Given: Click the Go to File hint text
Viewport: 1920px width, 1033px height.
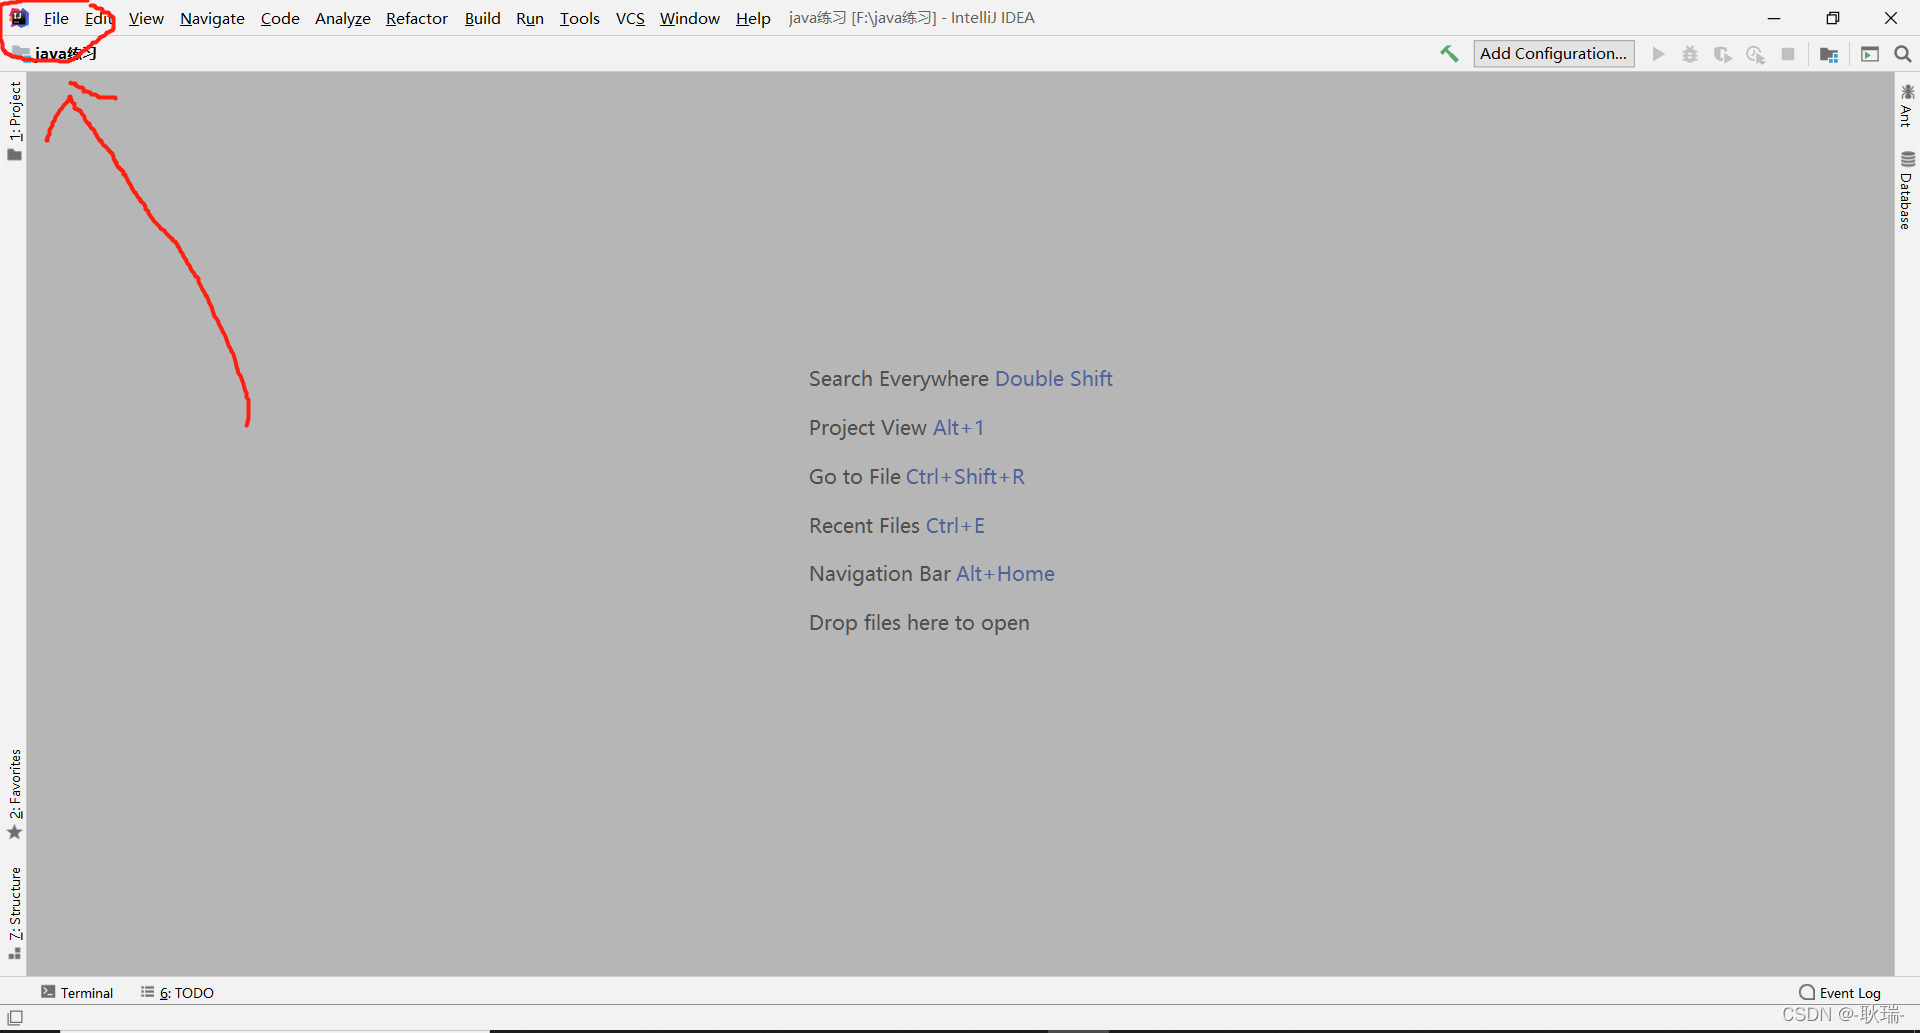Looking at the screenshot, I should point(916,477).
